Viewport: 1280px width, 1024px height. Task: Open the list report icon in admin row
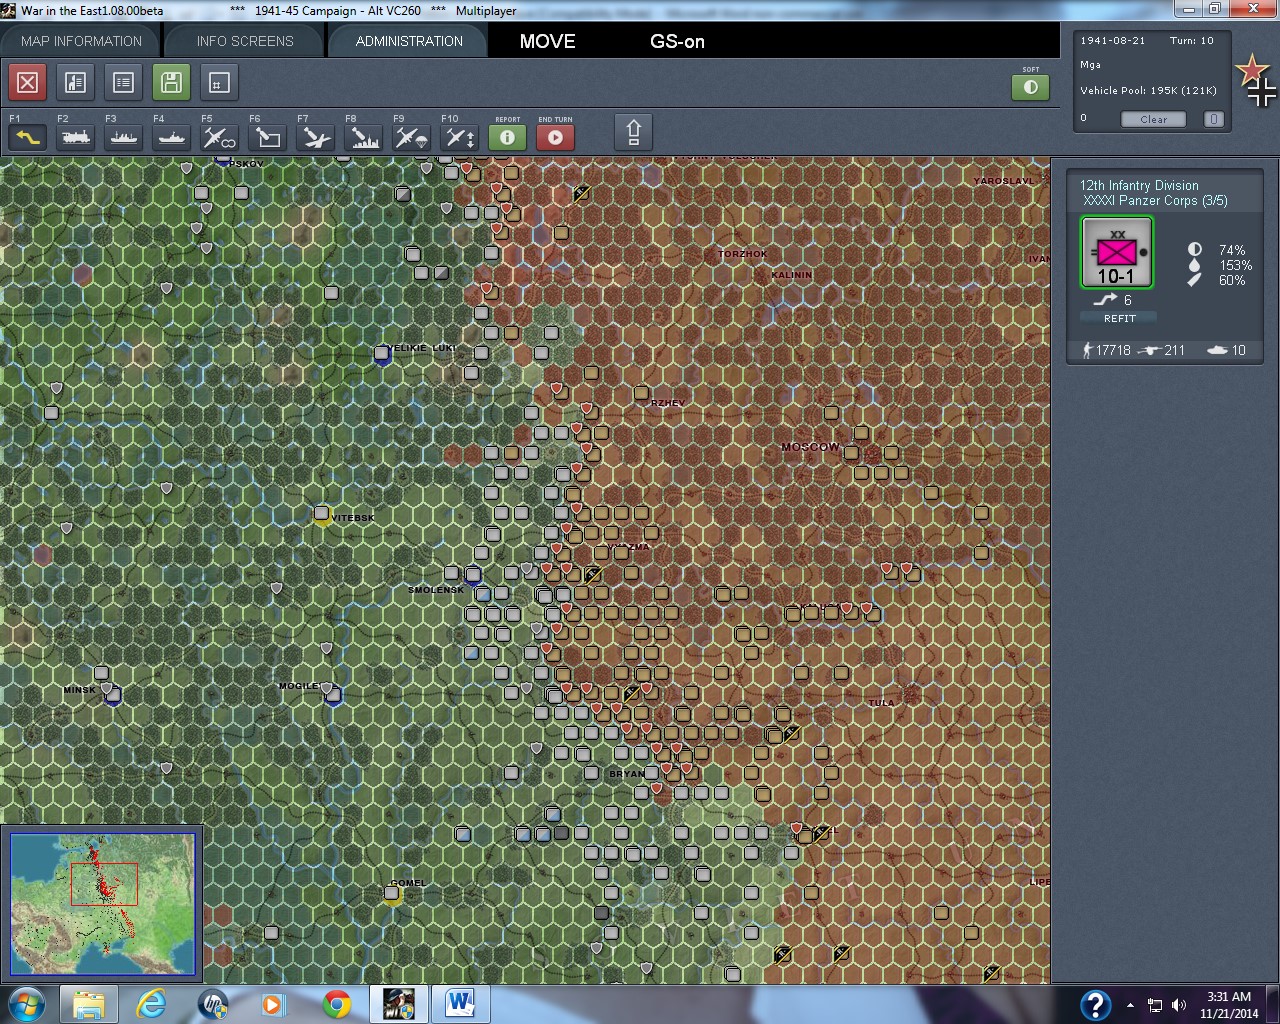point(124,82)
